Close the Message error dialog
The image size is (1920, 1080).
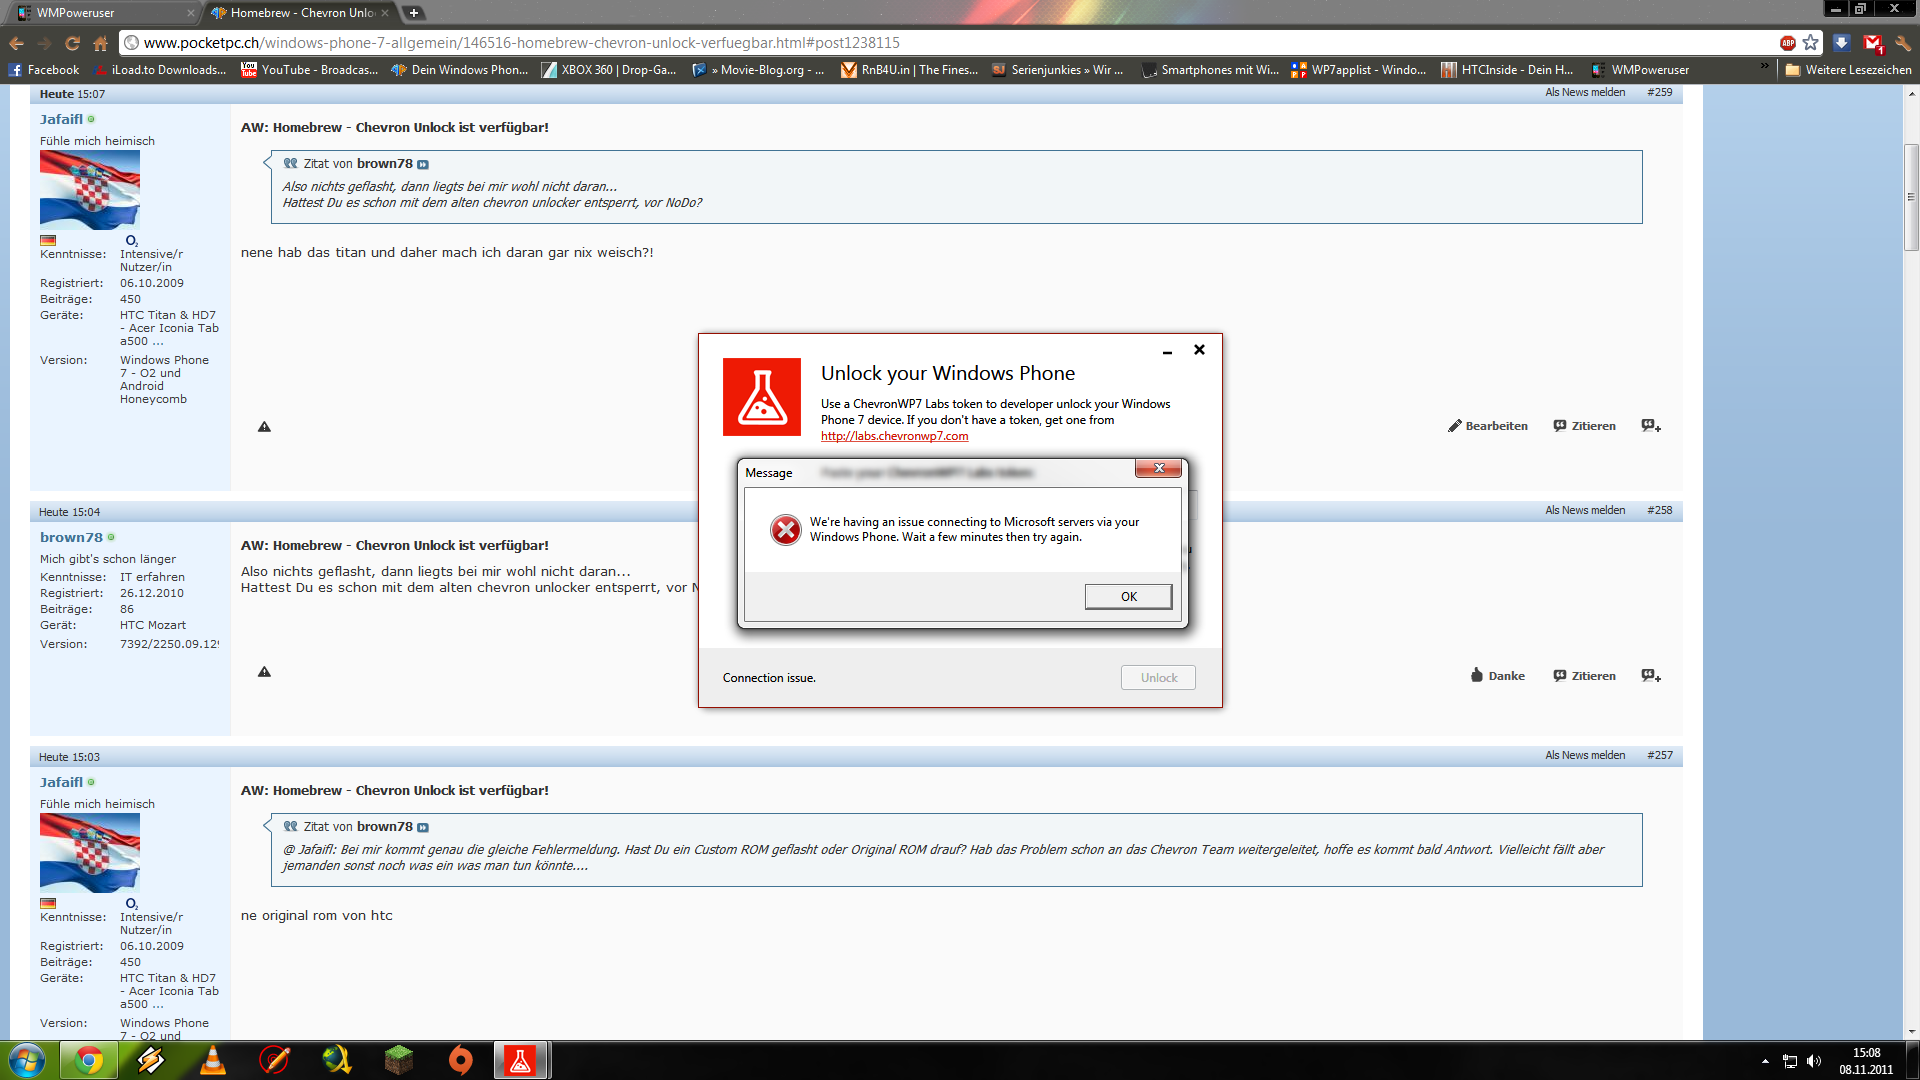pos(1159,469)
